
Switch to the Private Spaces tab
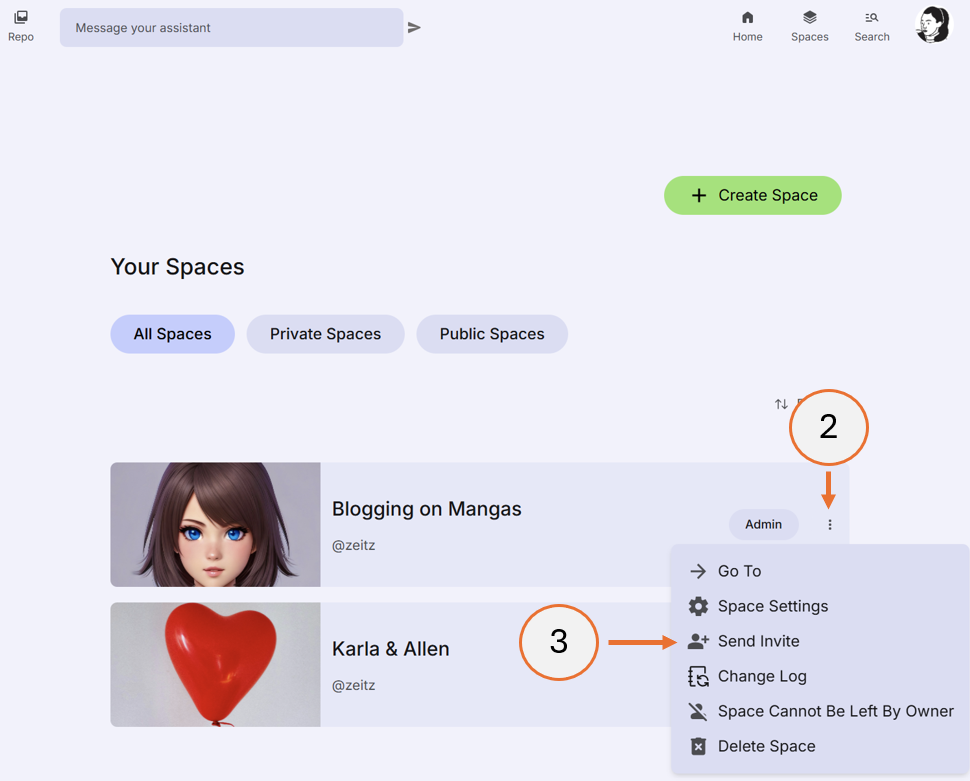(325, 333)
